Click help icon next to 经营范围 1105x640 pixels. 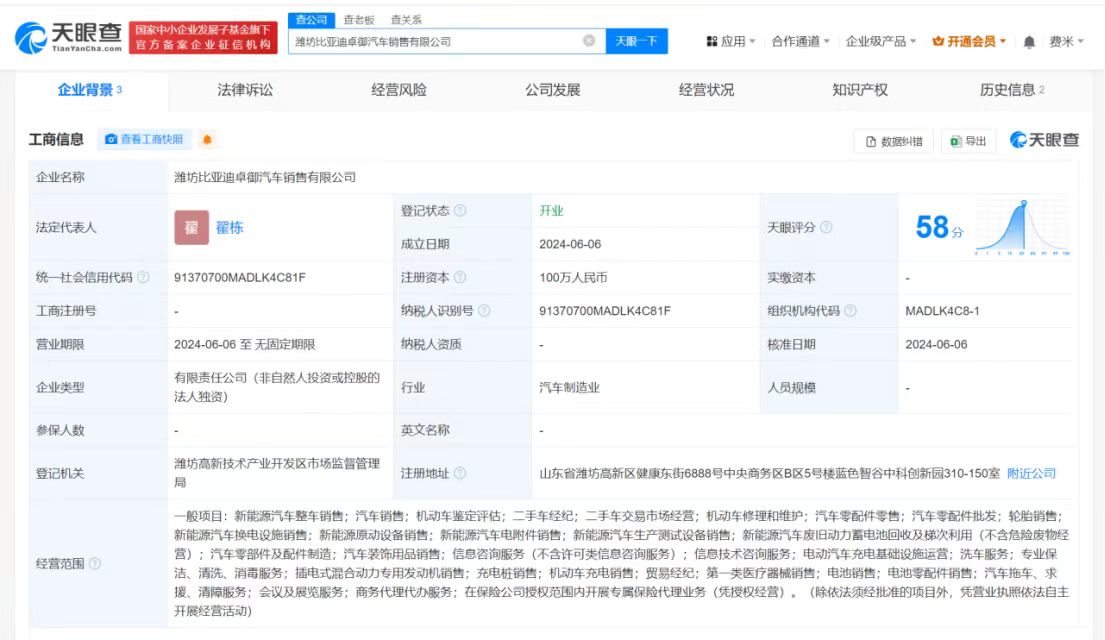coord(95,563)
